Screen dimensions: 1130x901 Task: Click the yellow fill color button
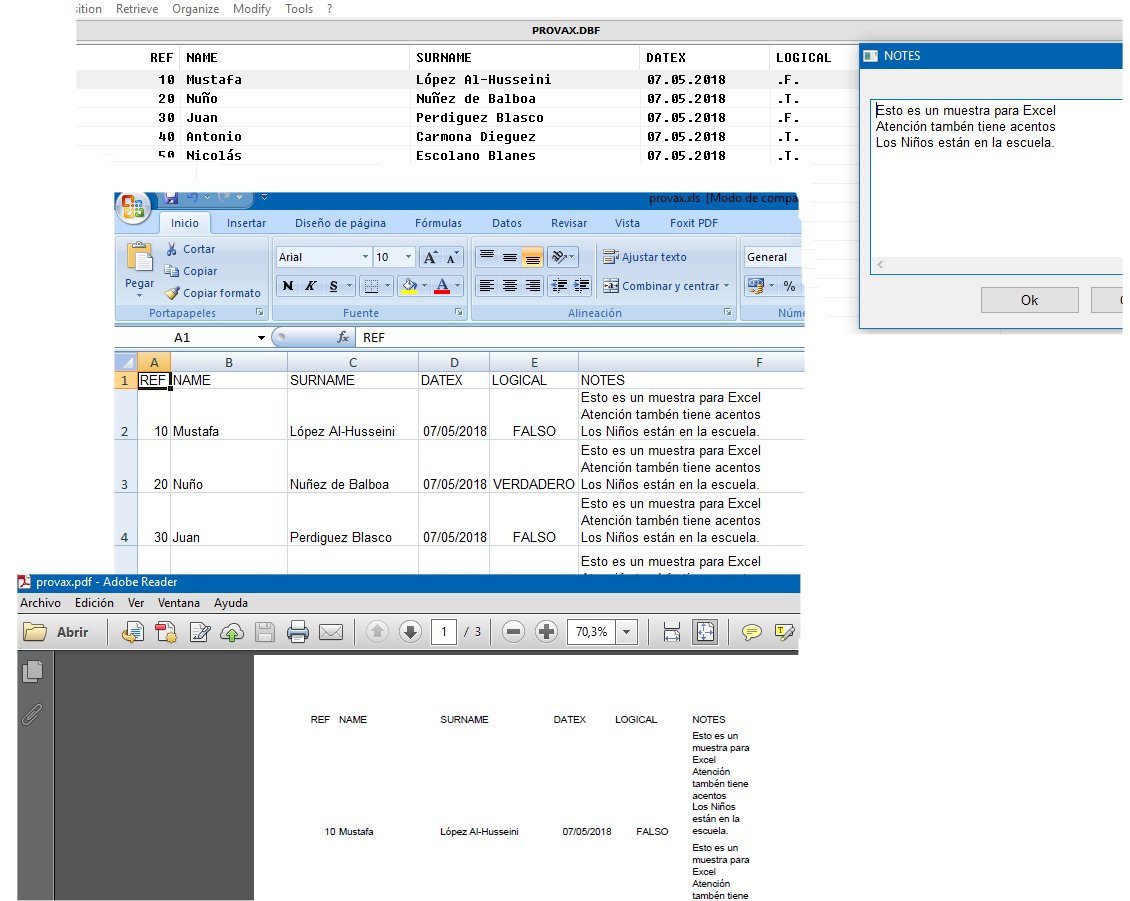click(x=407, y=286)
